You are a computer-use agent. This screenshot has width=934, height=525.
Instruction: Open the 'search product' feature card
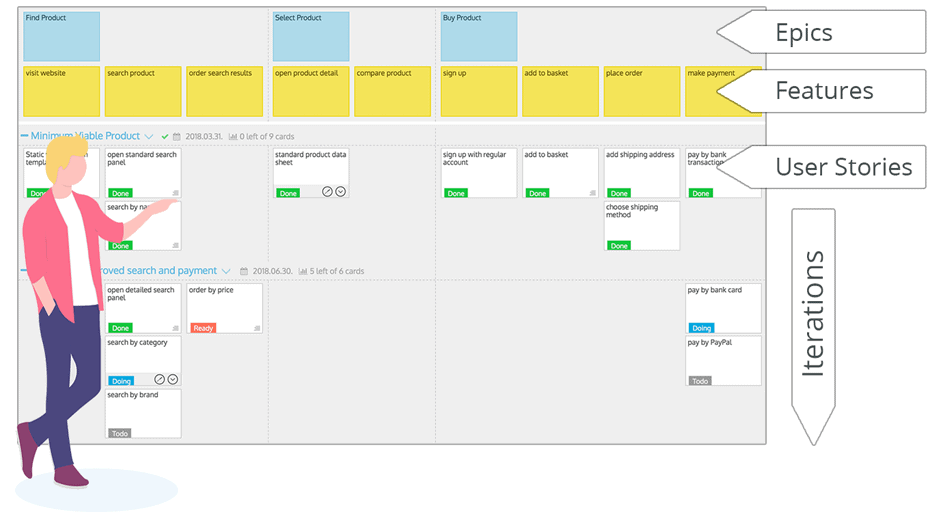point(143,91)
